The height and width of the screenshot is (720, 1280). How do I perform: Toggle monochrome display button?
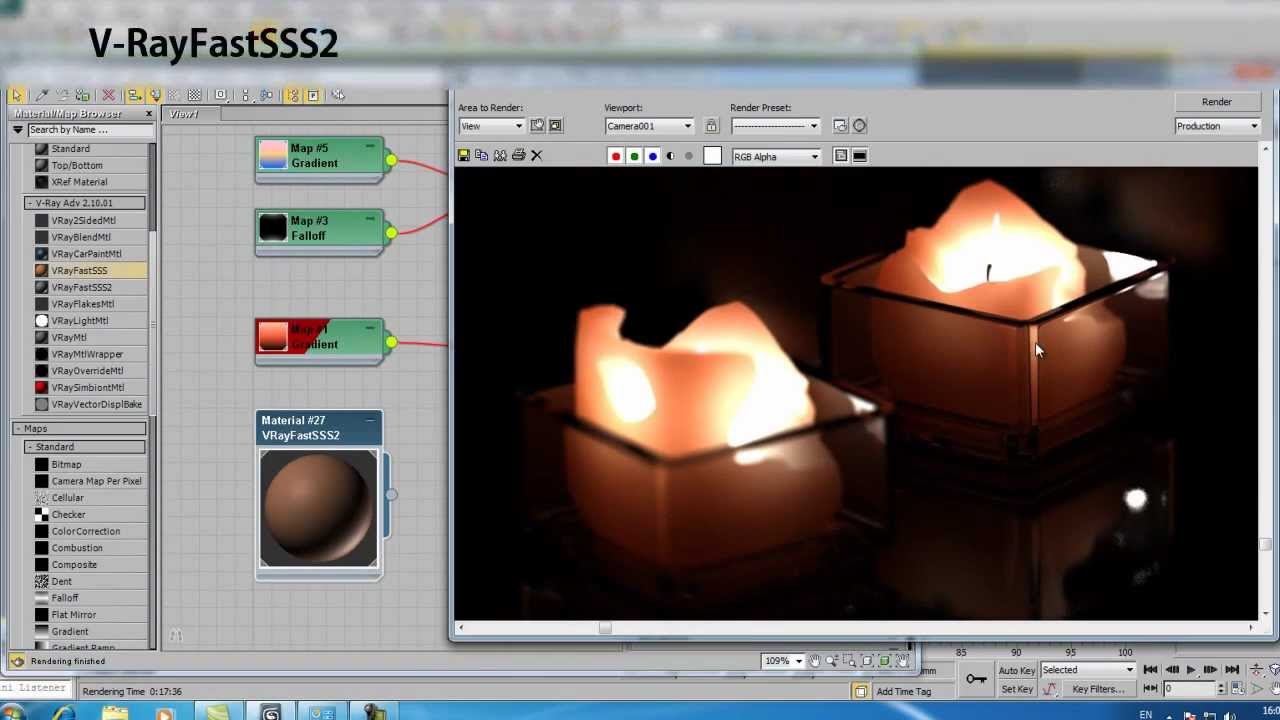coord(688,156)
